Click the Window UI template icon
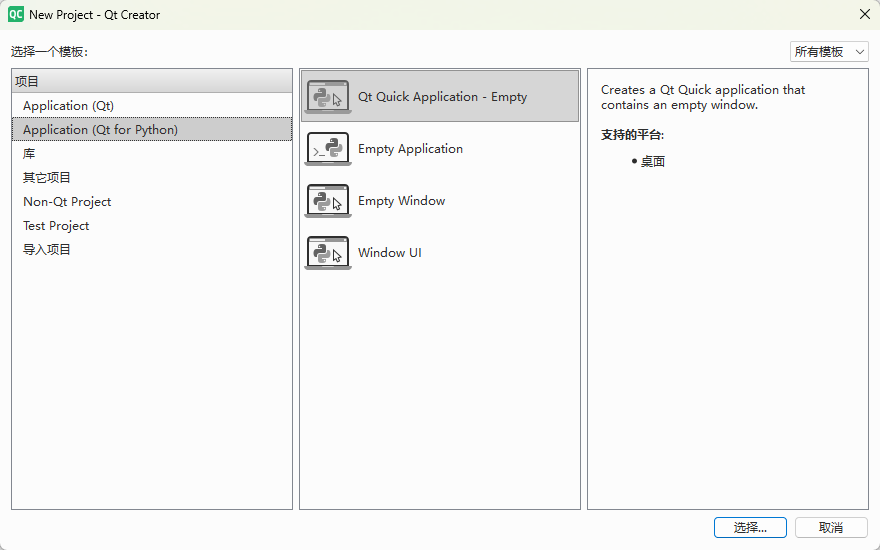 click(328, 253)
